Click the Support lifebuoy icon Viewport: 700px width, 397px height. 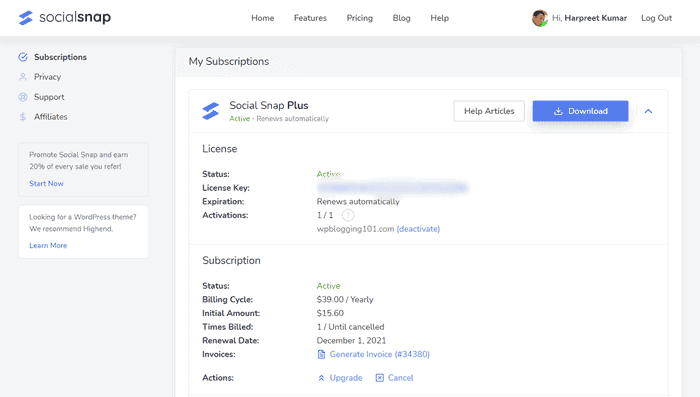23,97
